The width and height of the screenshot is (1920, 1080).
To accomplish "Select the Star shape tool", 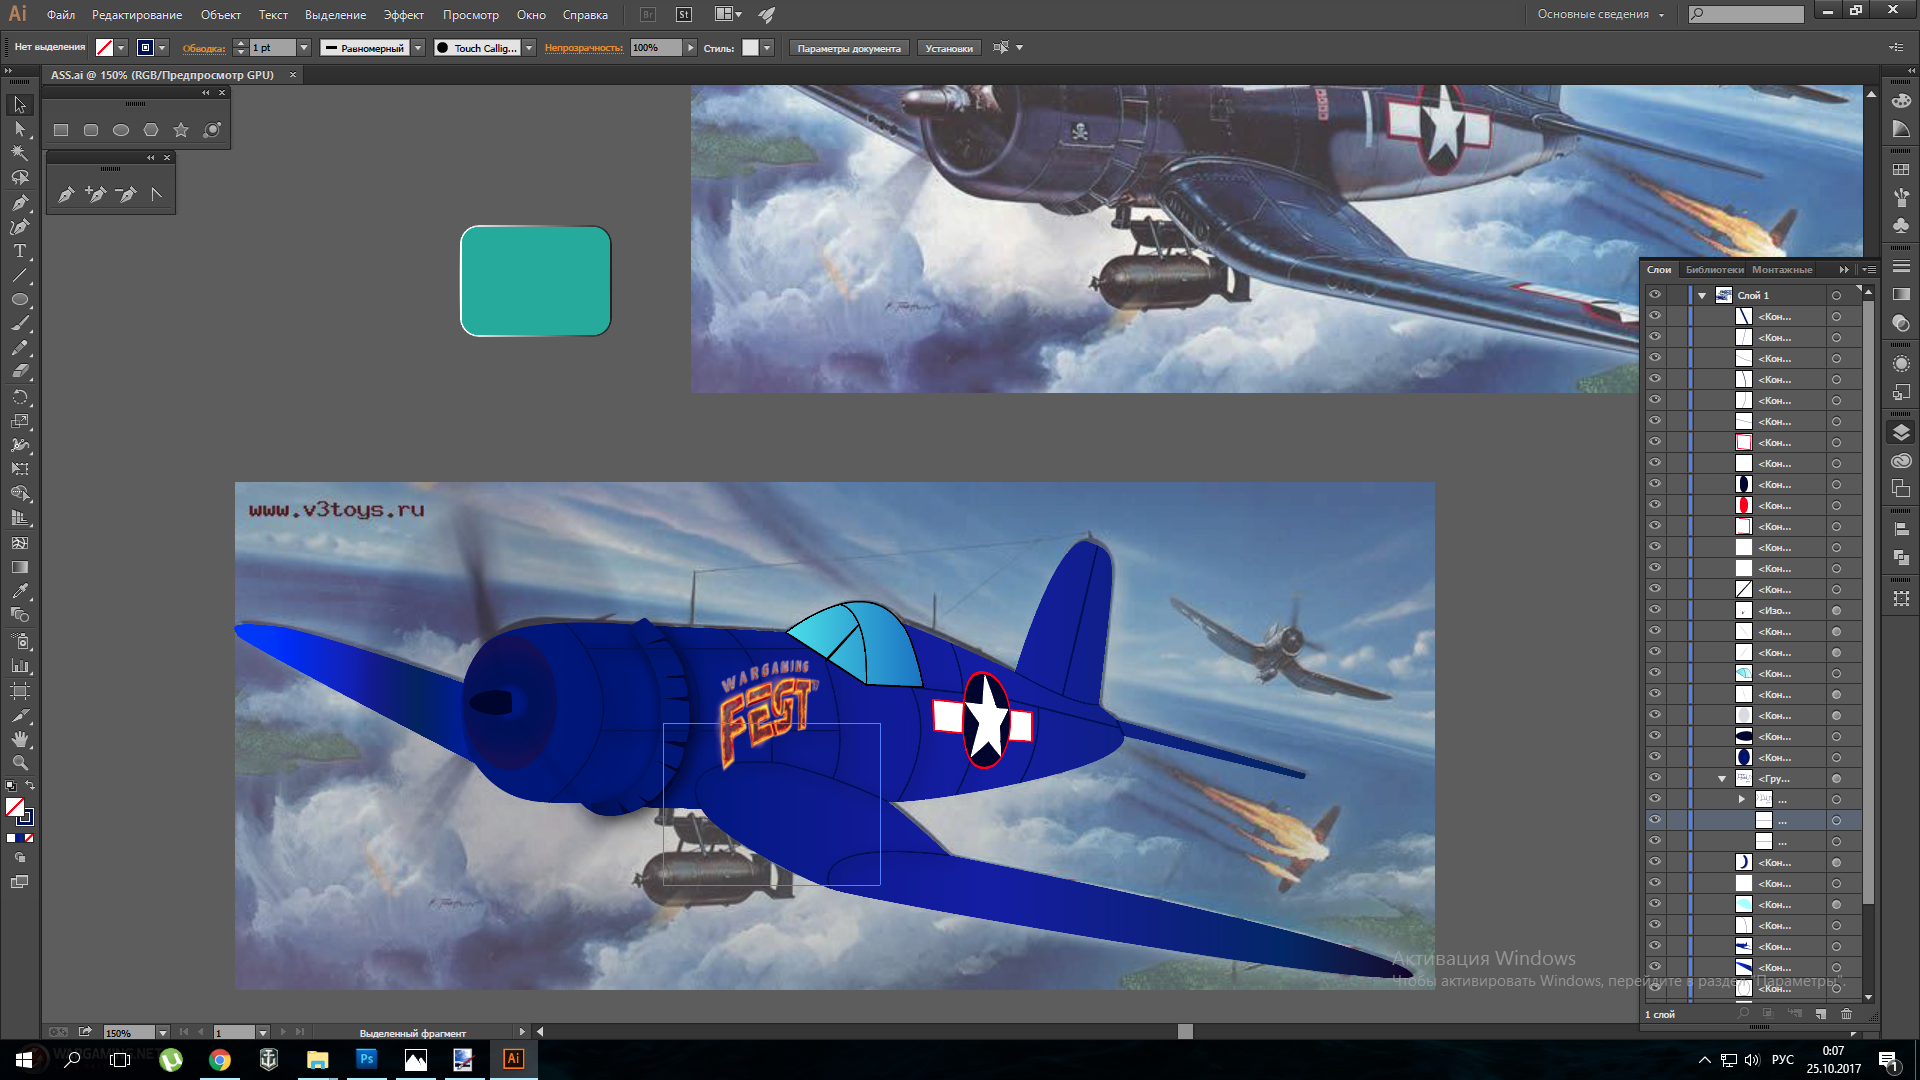I will [x=181, y=130].
